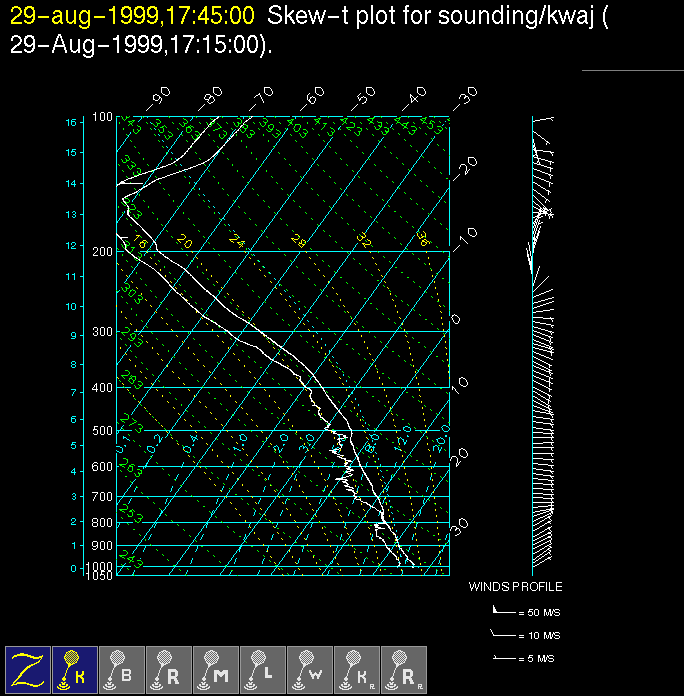Select the highlighted K balloon sounding icon

click(75, 669)
